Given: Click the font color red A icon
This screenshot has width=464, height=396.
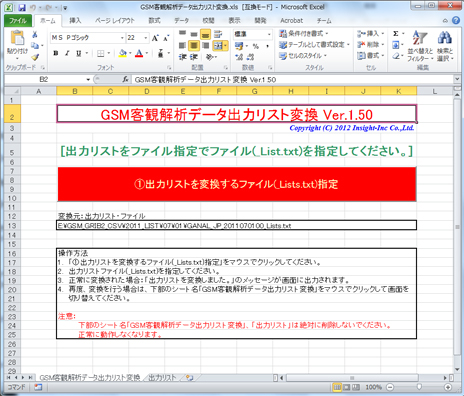Looking at the screenshot, I should pyautogui.click(x=139, y=53).
